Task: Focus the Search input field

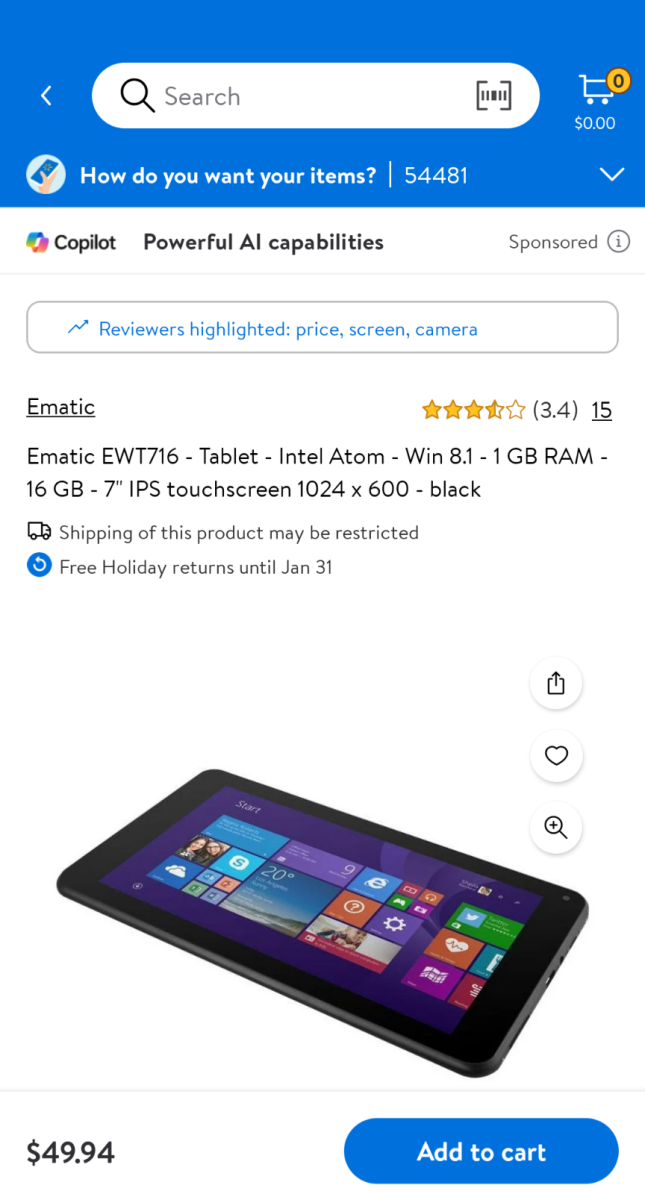Action: pyautogui.click(x=316, y=96)
